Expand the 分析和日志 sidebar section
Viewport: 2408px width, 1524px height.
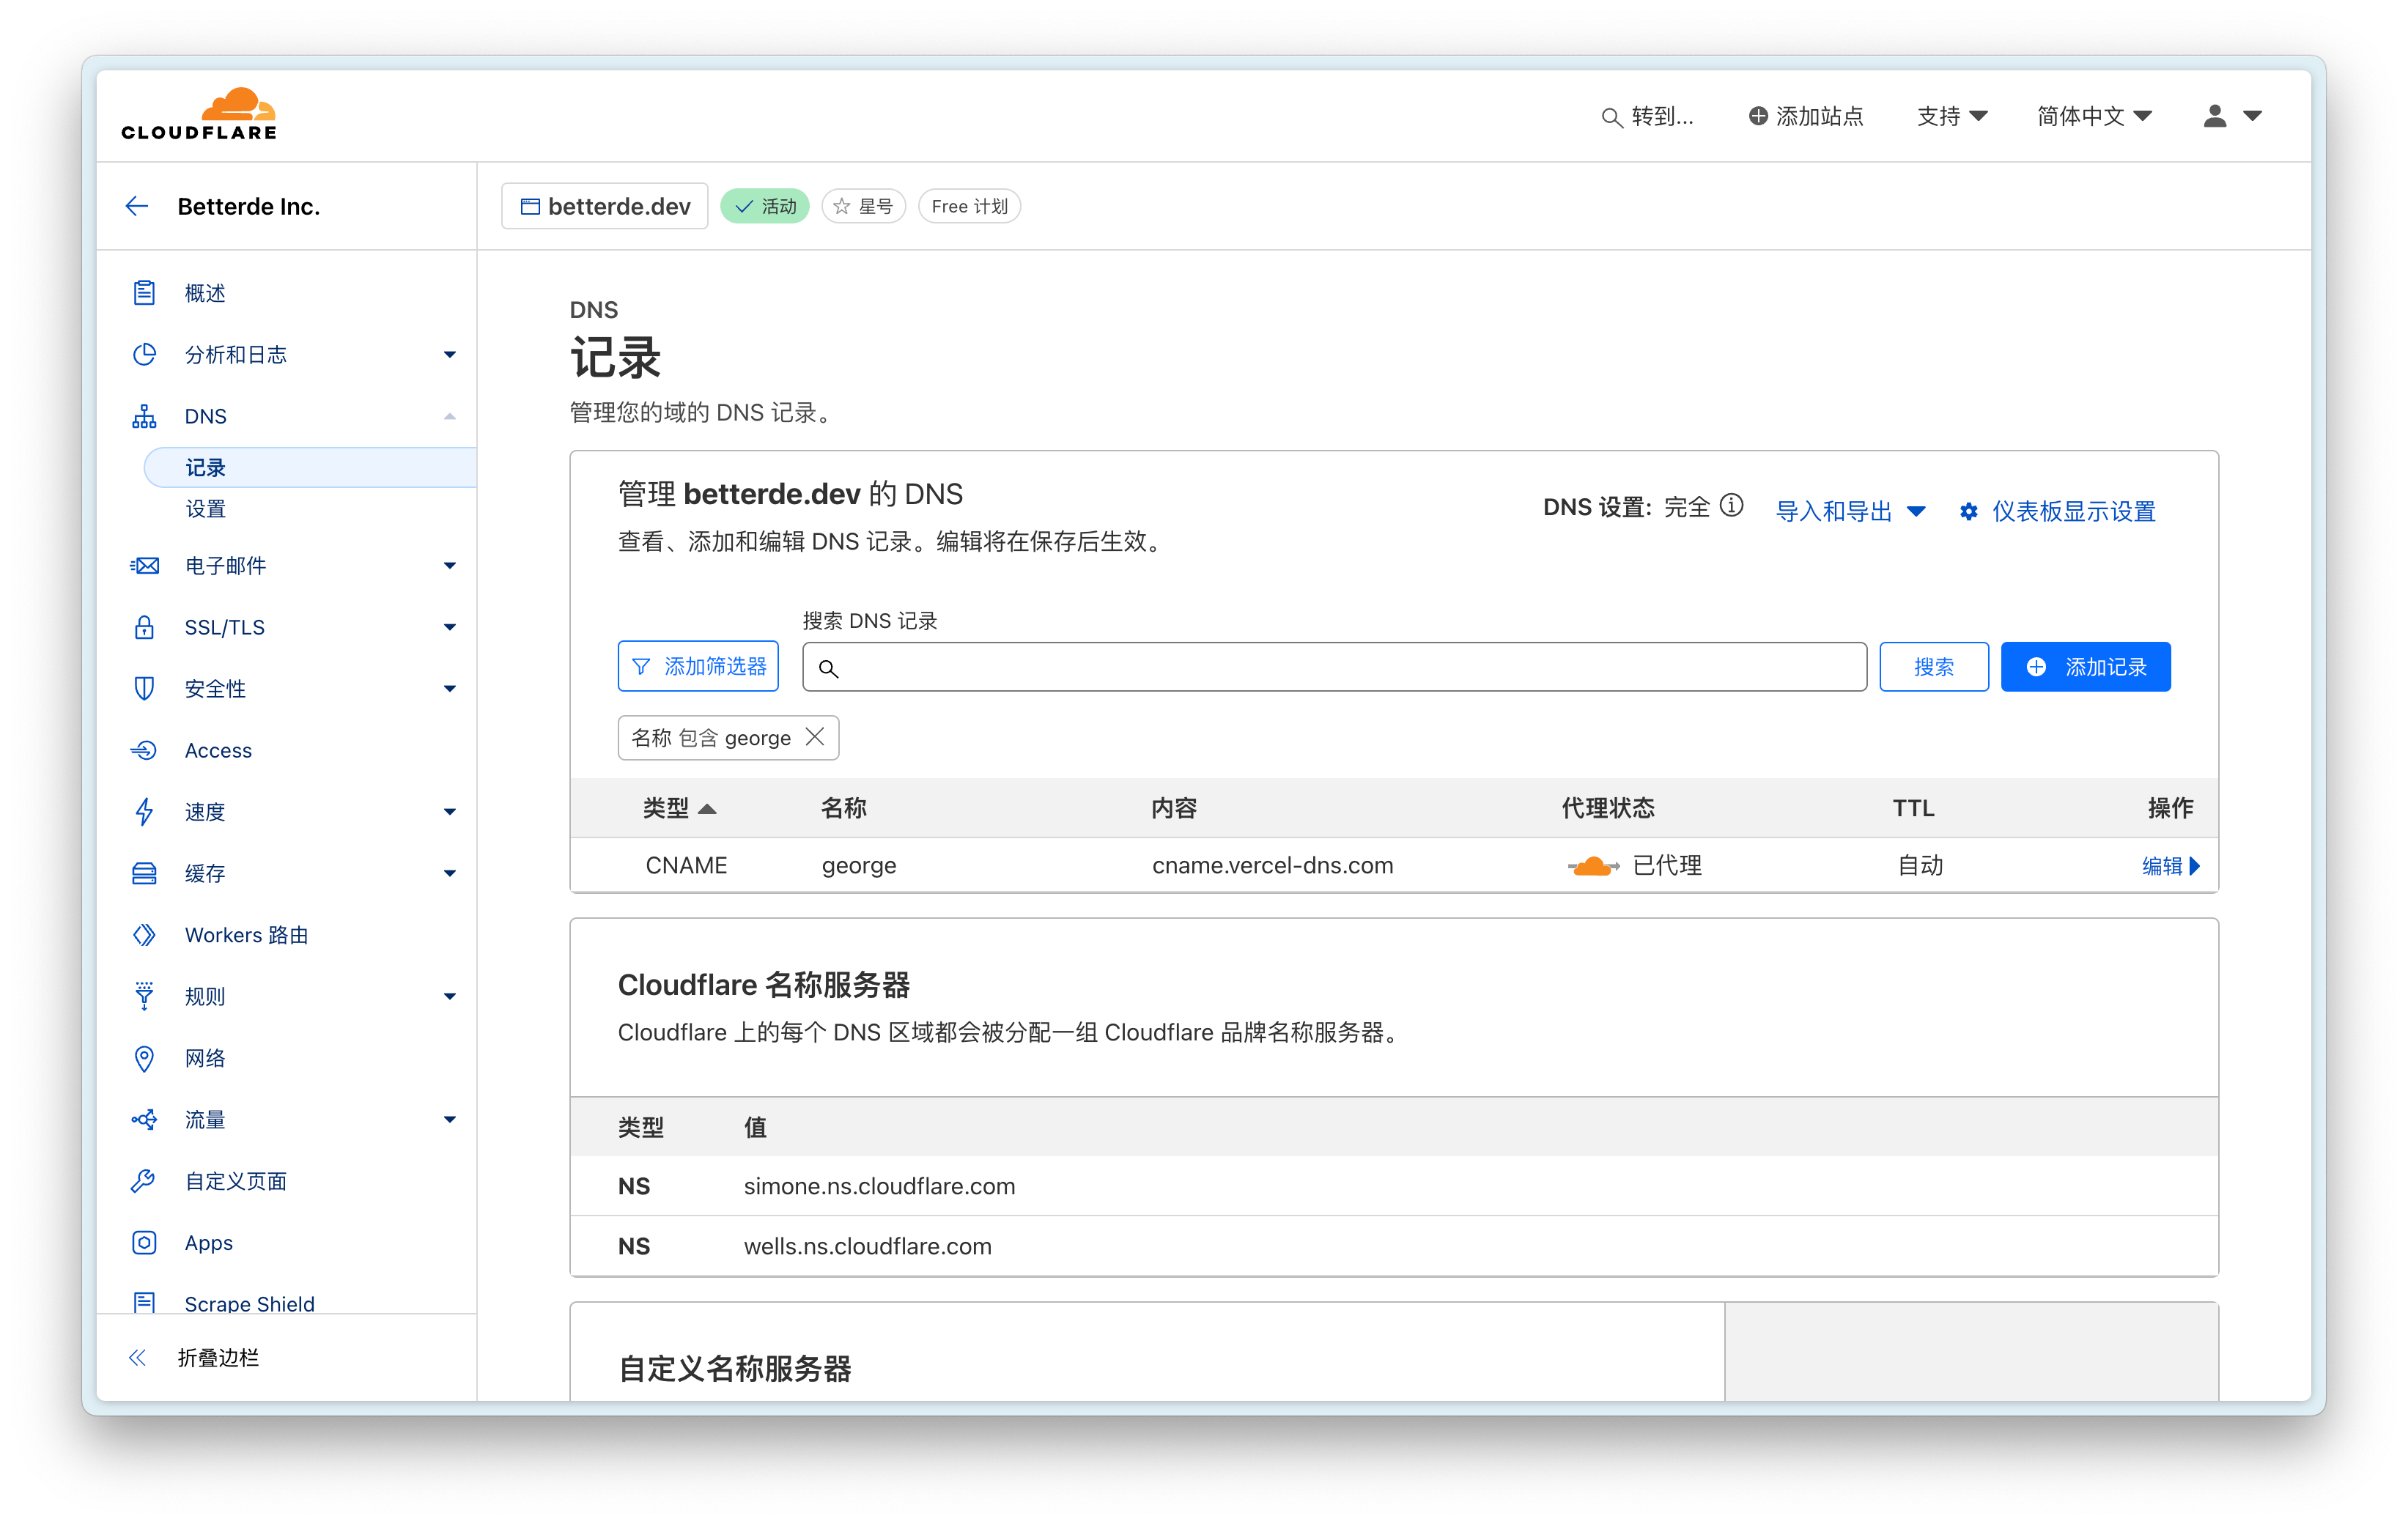[x=450, y=354]
